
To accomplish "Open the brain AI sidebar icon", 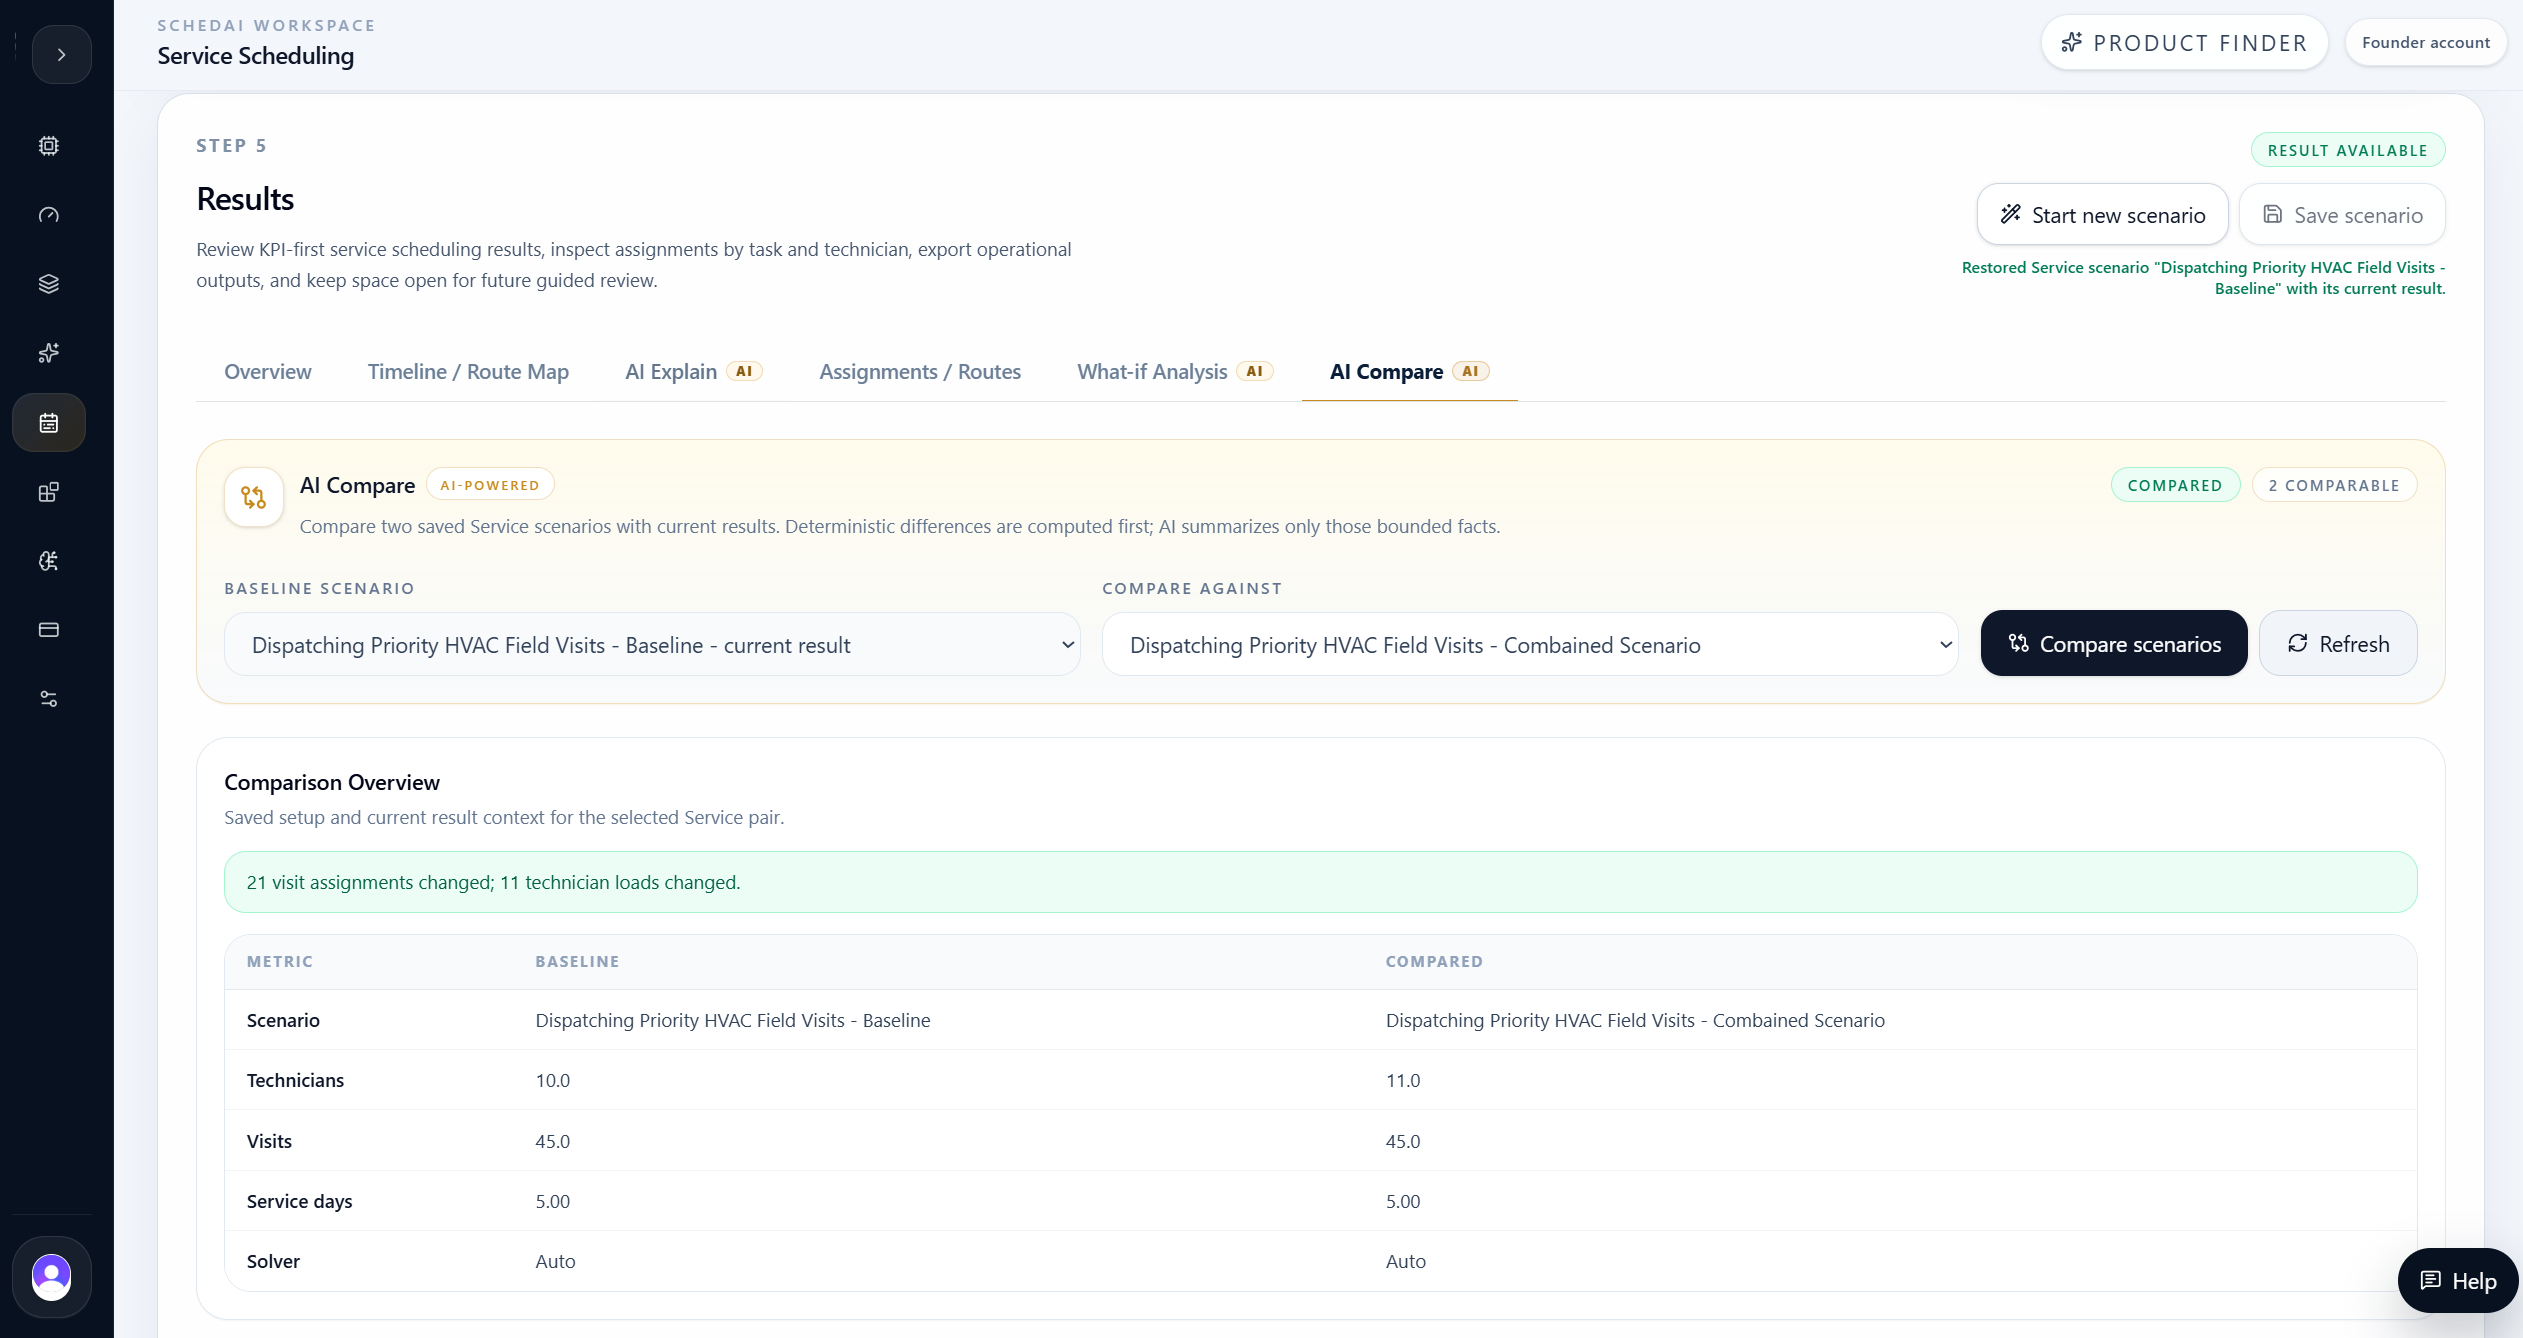I will 49,561.
